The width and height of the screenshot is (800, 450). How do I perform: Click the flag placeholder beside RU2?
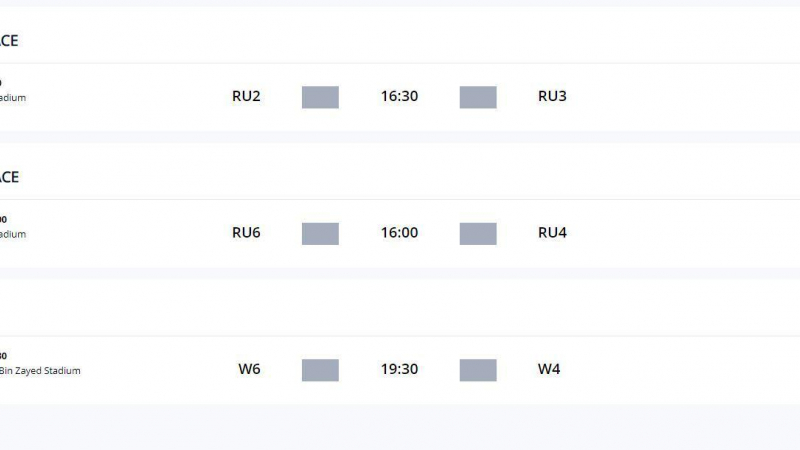320,97
